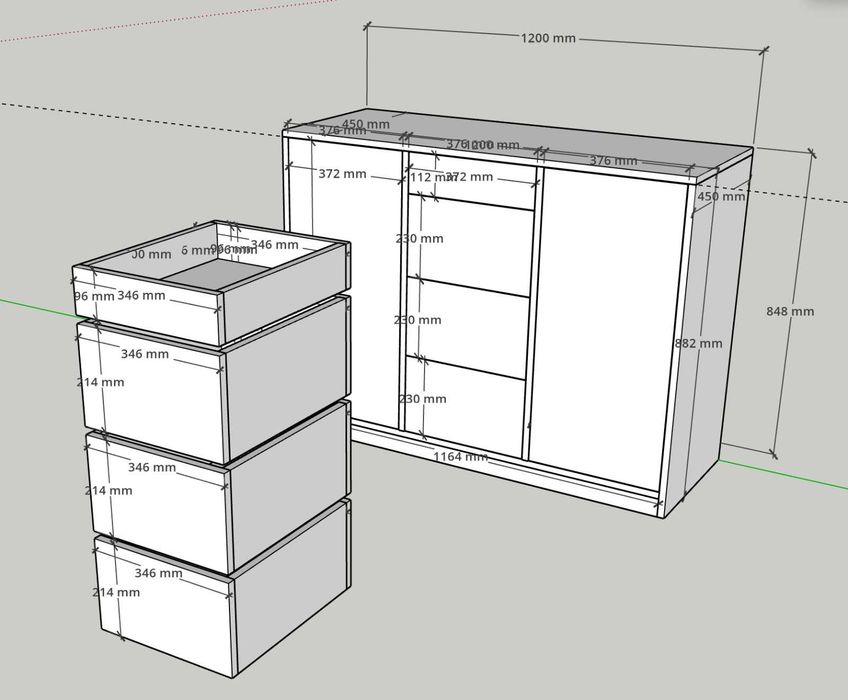Viewport: 848px width, 700px height.
Task: Select the 96 mm dimension on open drawer front
Action: (x=94, y=296)
